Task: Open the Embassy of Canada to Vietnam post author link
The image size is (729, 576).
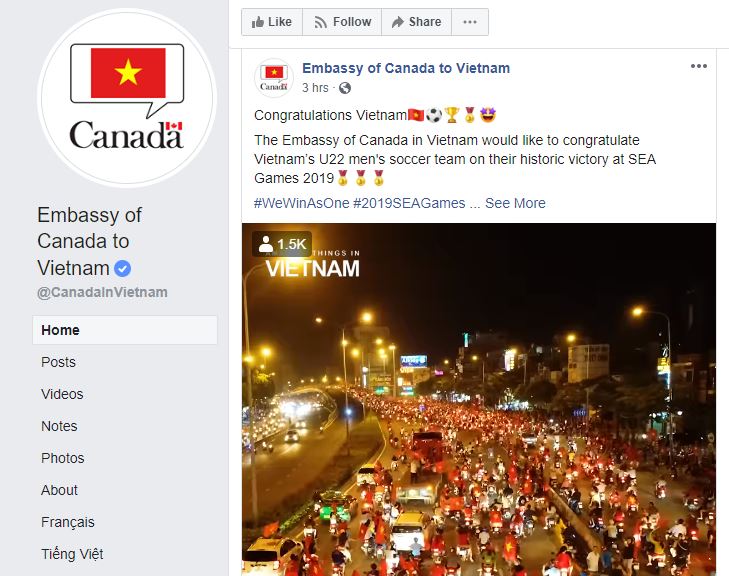Action: click(406, 68)
